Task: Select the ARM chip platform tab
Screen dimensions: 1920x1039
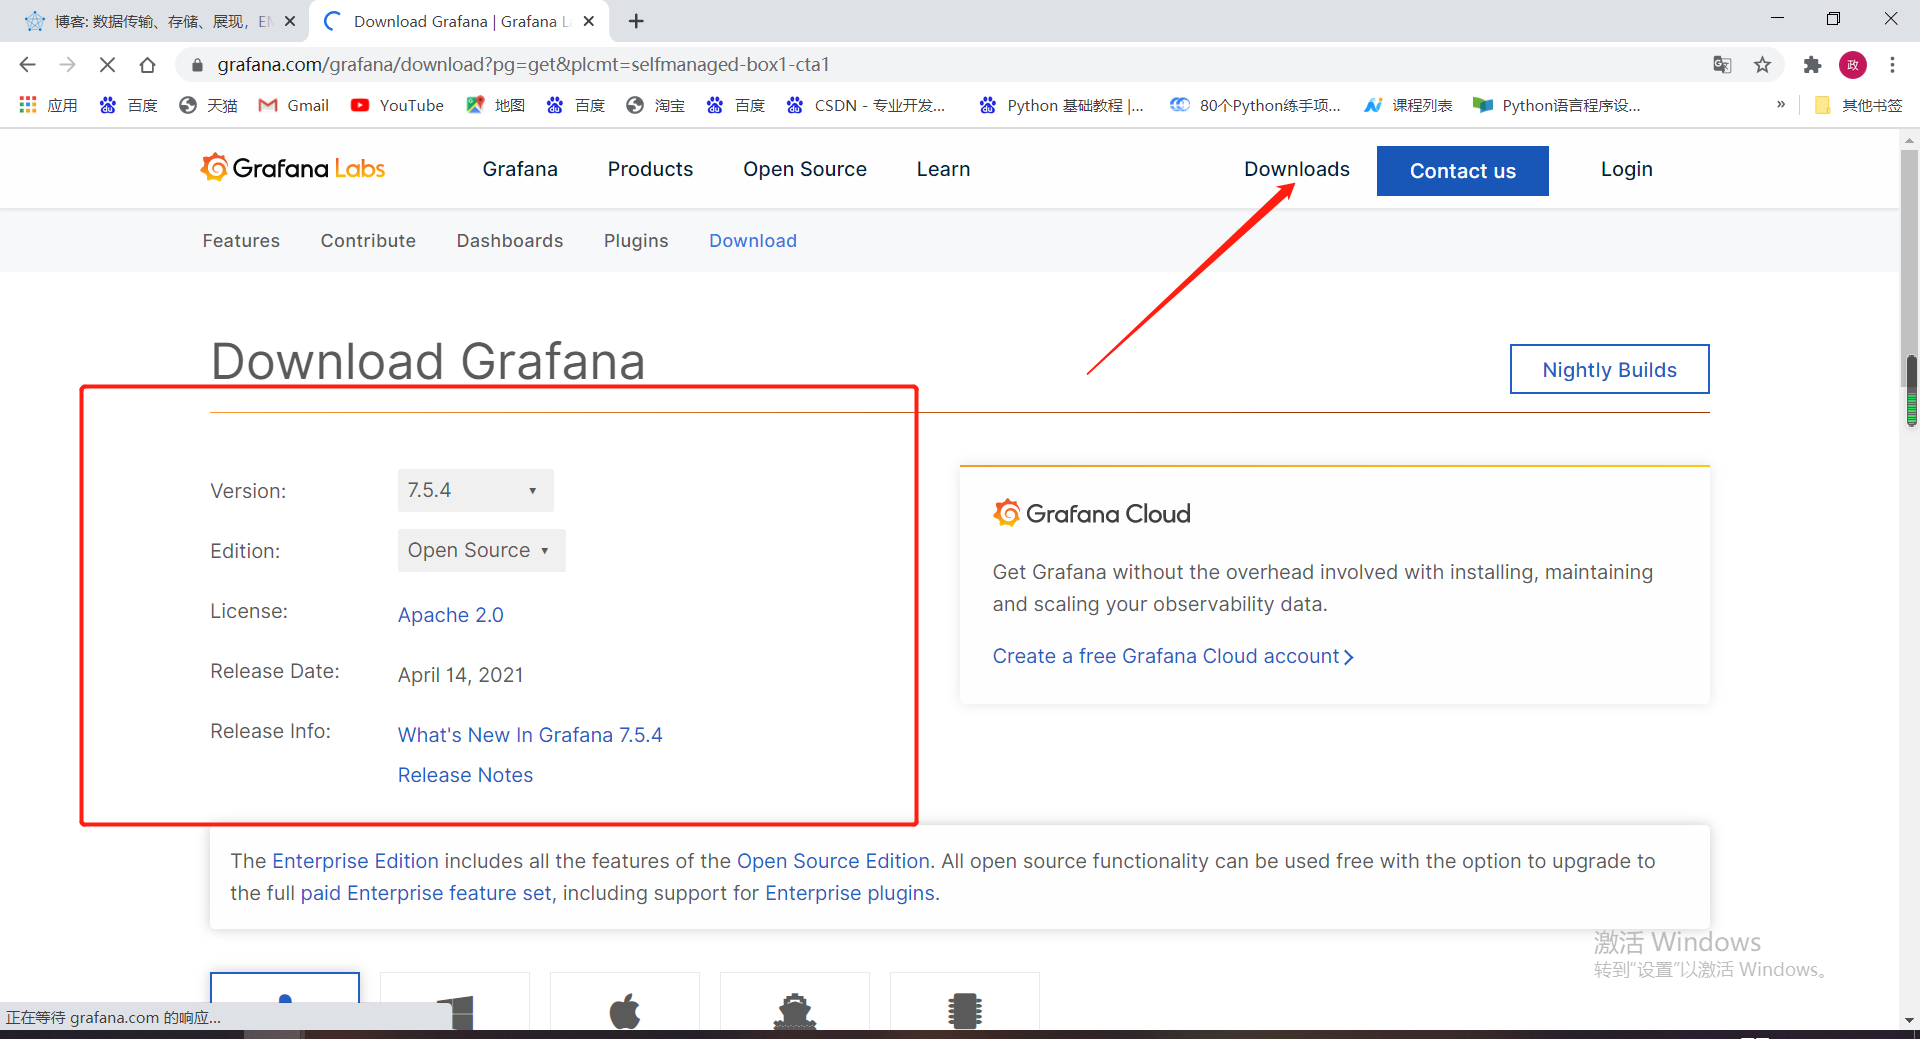Action: [965, 1001]
